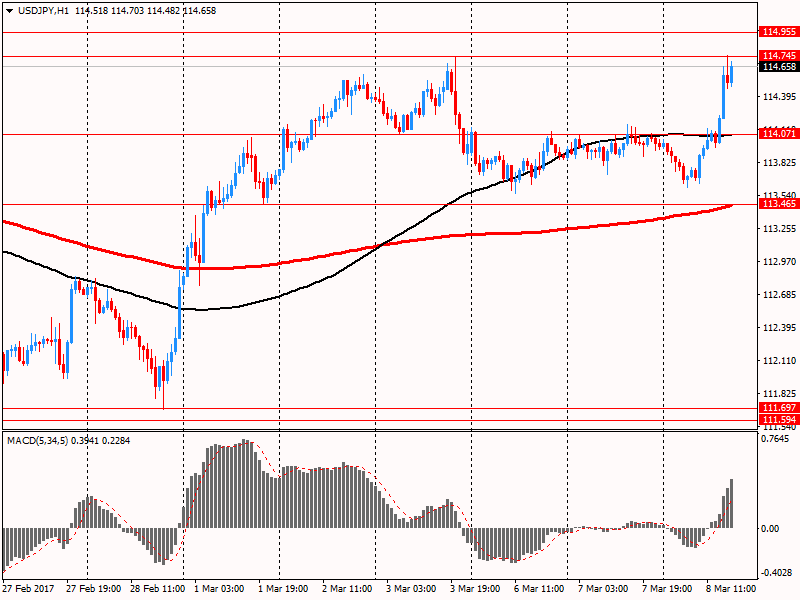Select the 114.745 red price level label
Image resolution: width=800 pixels, height=600 pixels.
(x=779, y=55)
